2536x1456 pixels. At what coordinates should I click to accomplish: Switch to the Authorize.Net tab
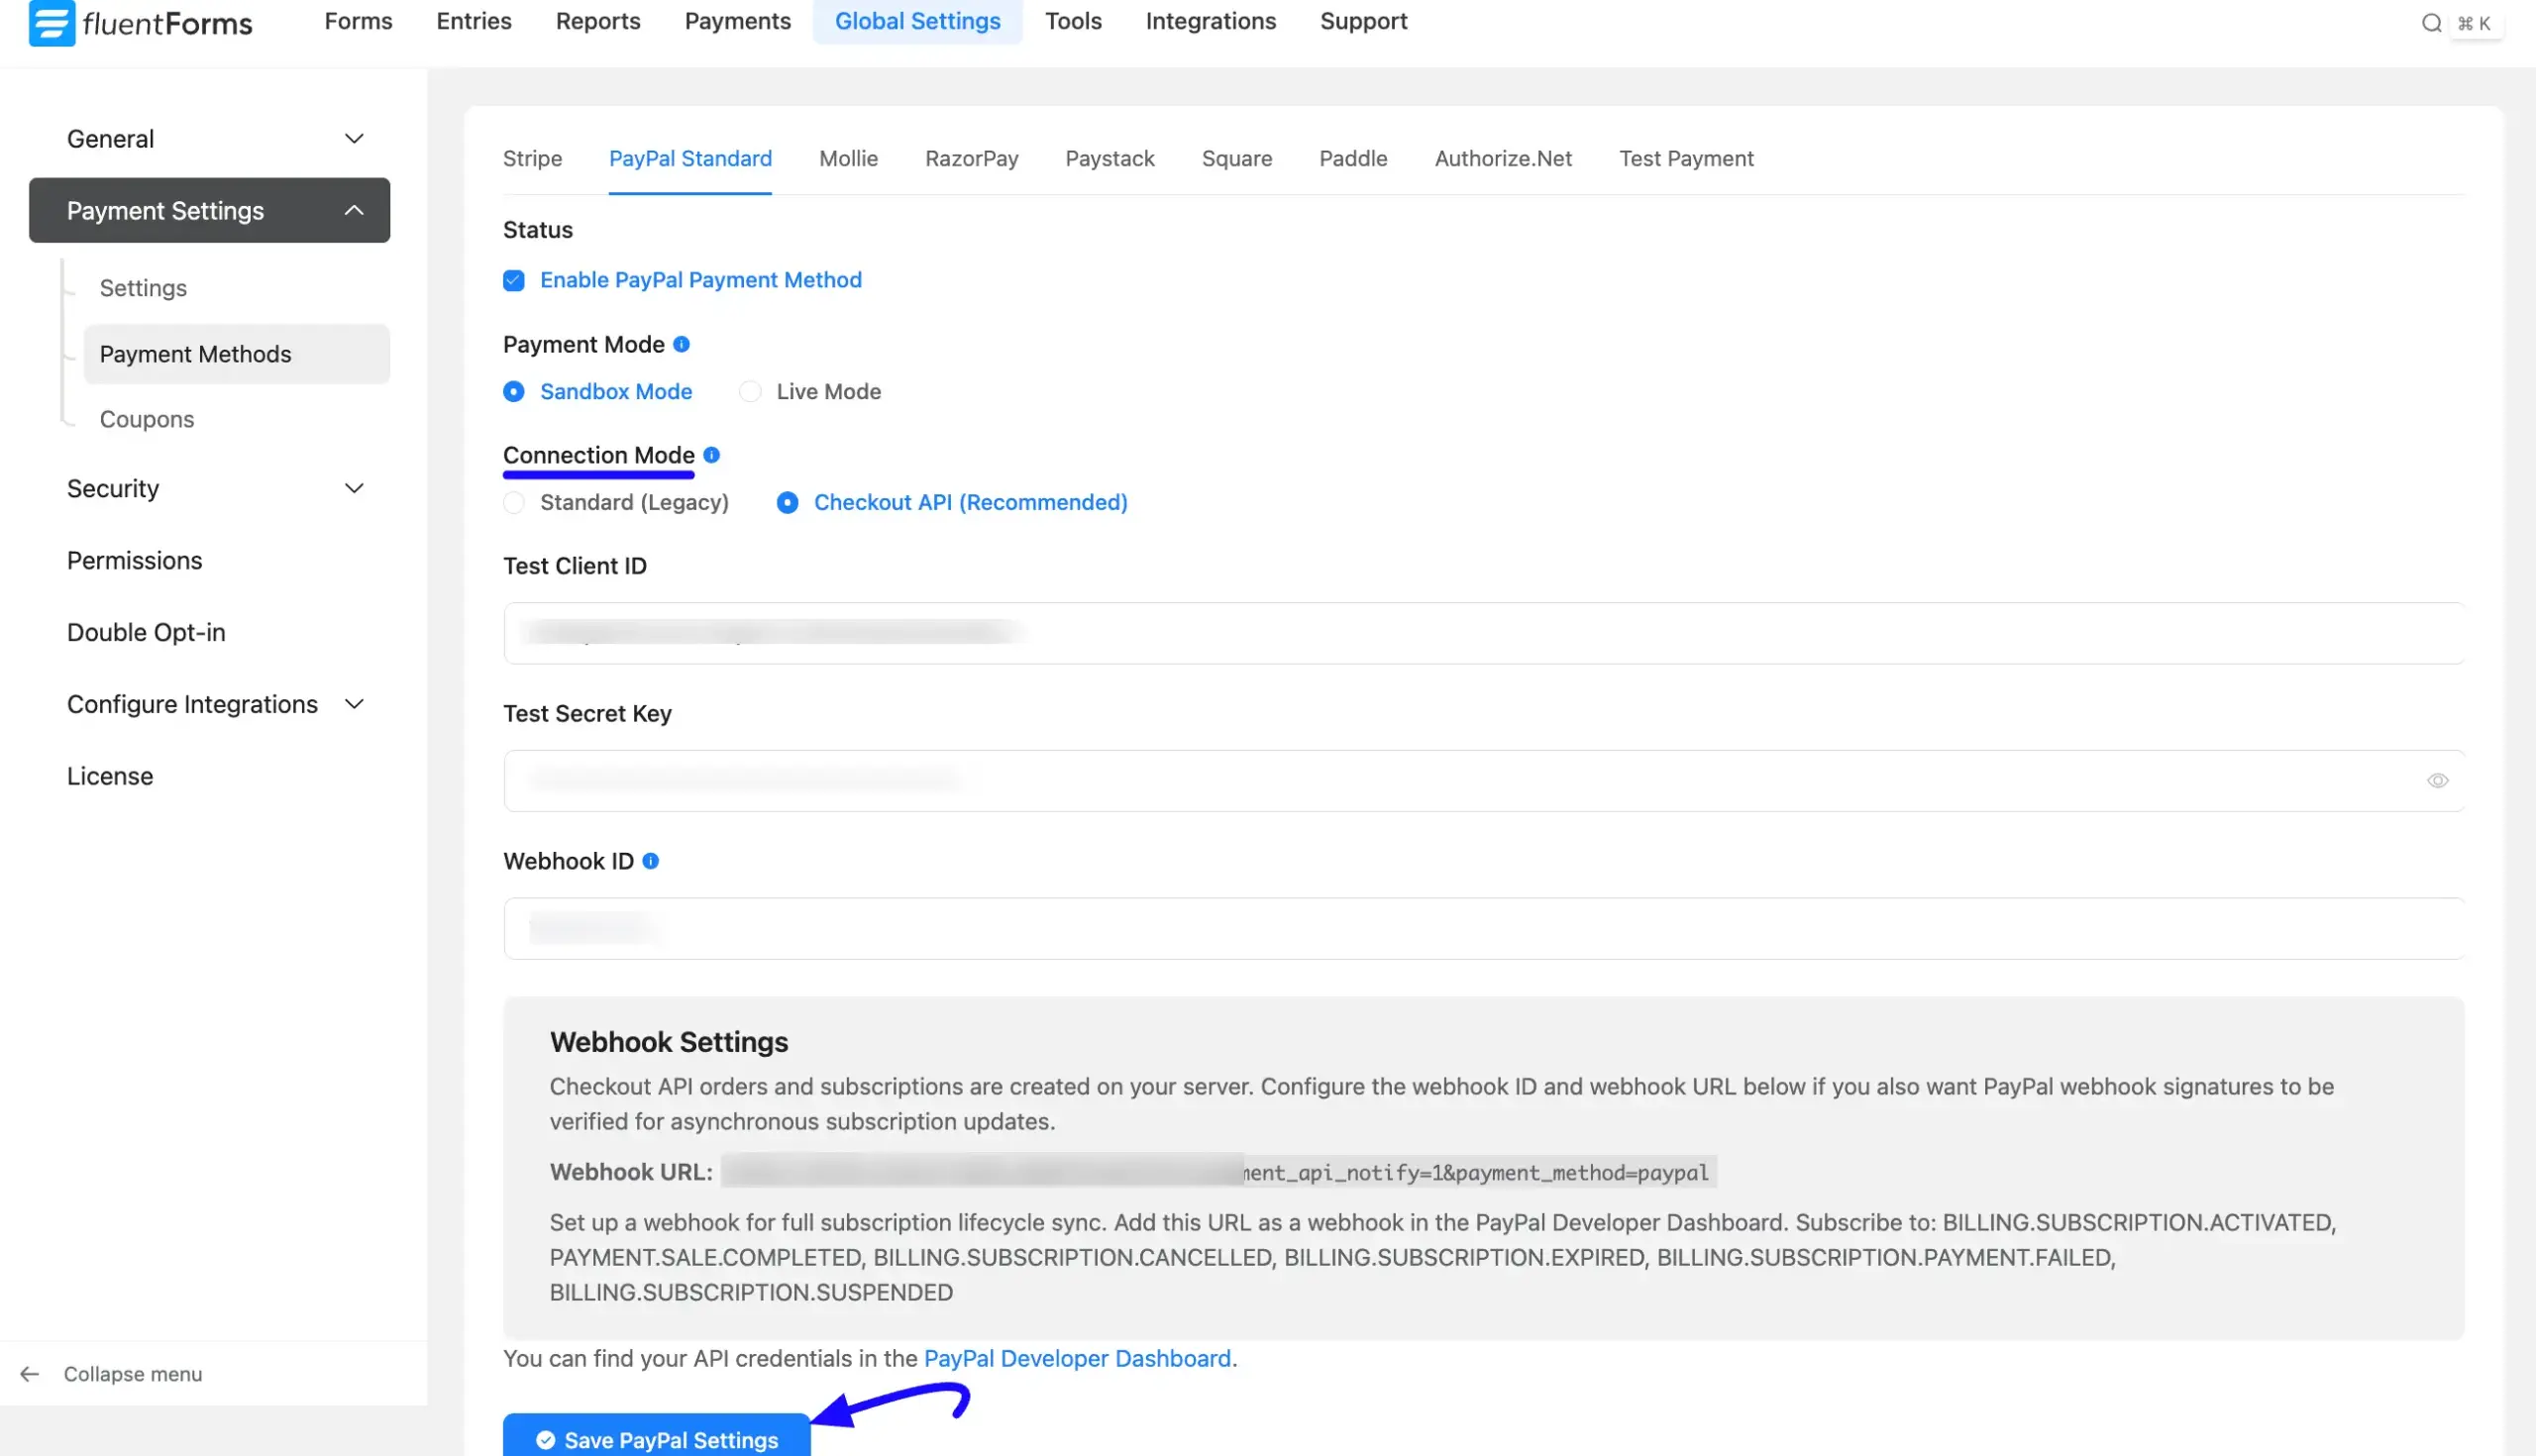tap(1503, 158)
